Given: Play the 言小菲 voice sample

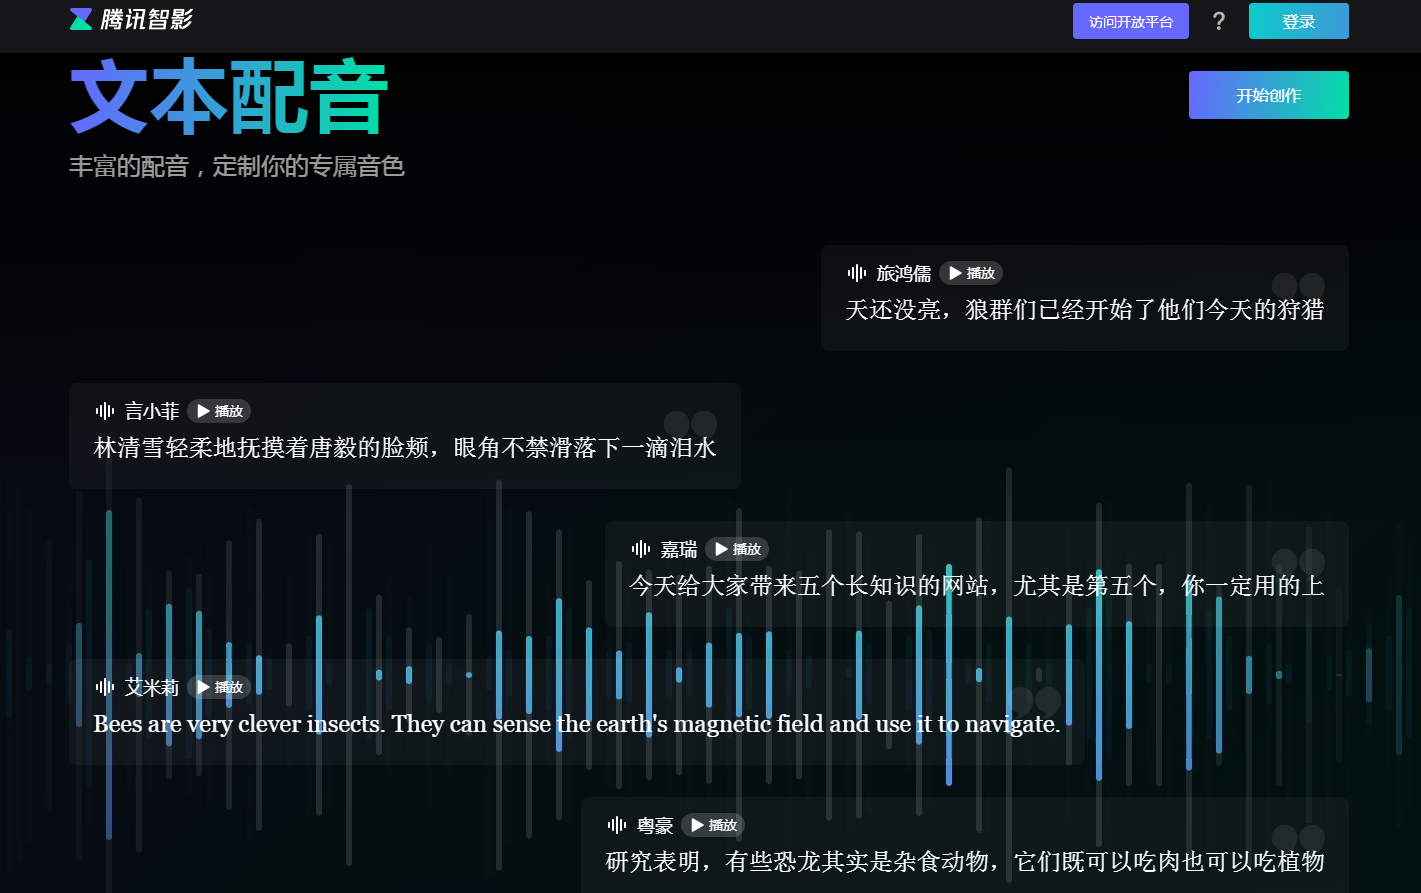Looking at the screenshot, I should (x=218, y=410).
